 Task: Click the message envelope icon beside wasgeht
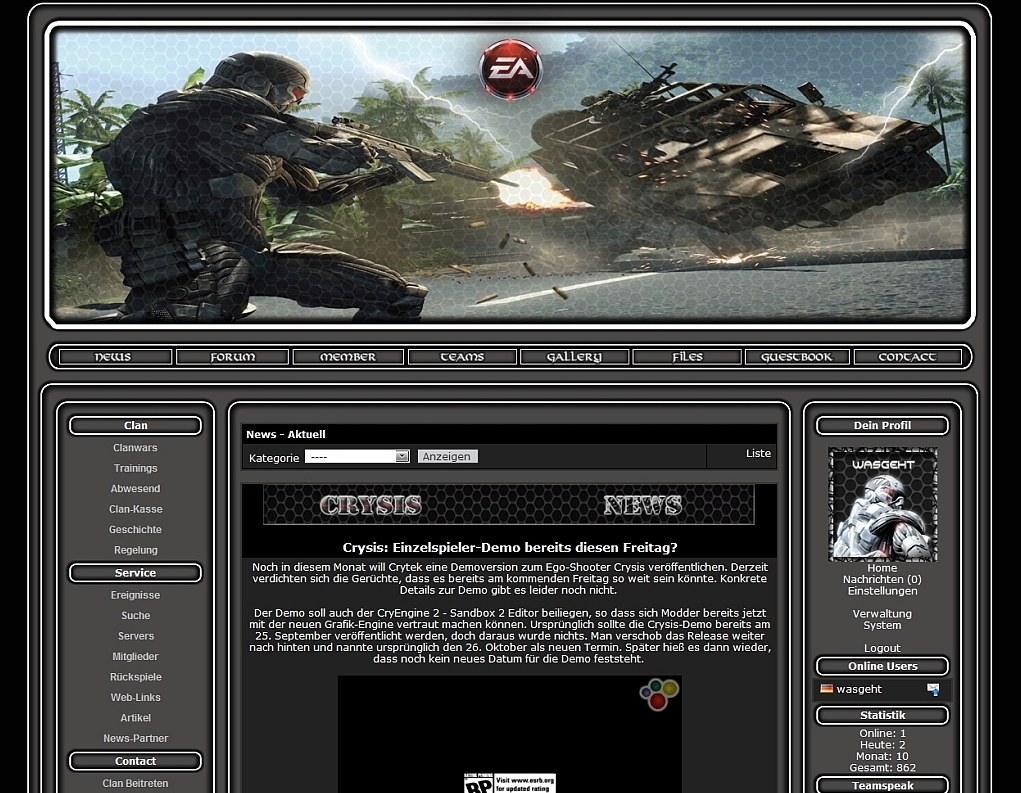pos(933,689)
